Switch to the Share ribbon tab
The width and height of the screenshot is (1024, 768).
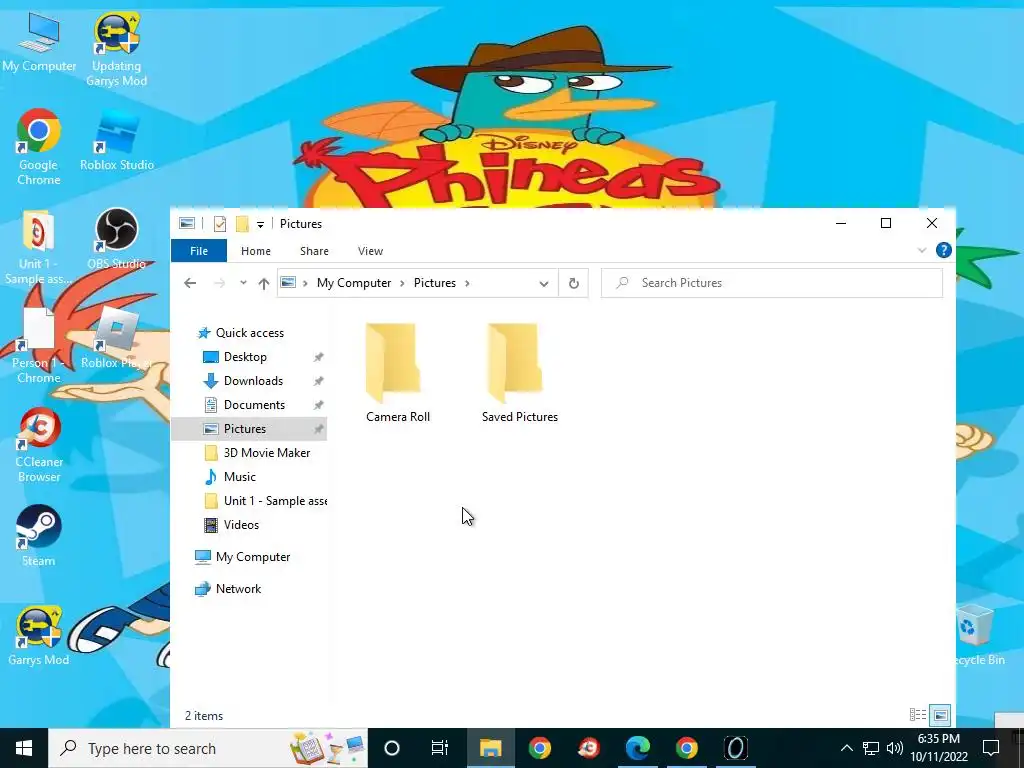click(x=314, y=251)
